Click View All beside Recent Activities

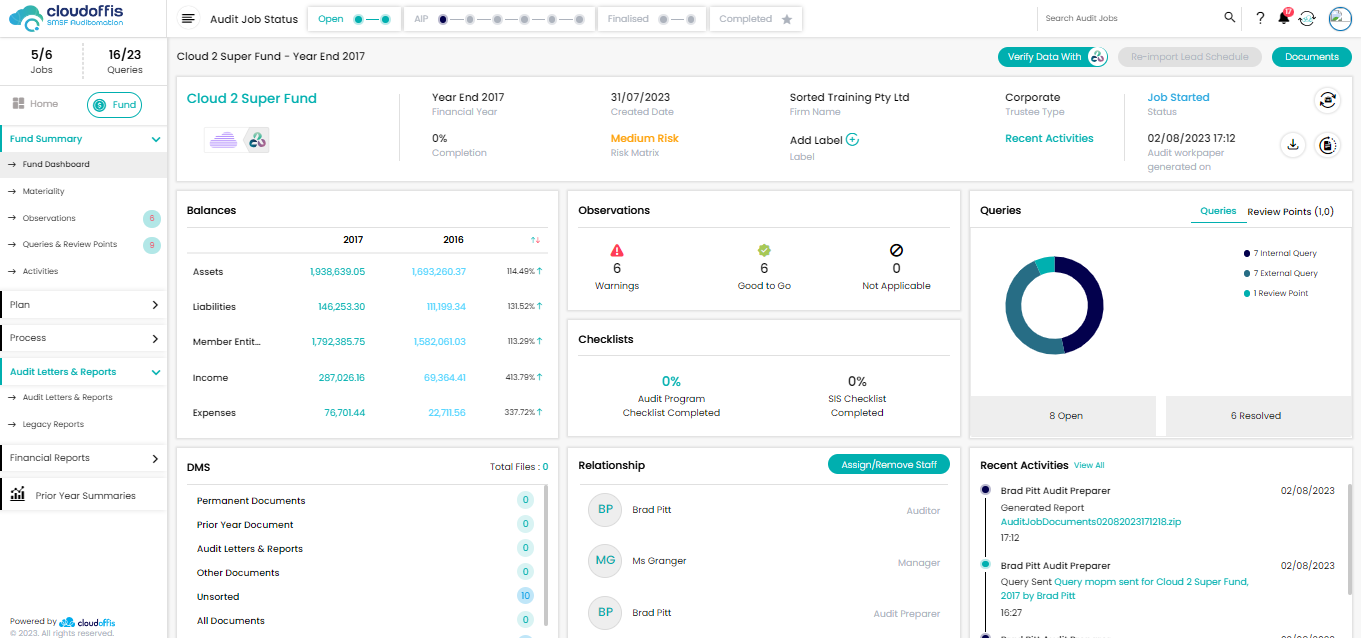(1089, 466)
